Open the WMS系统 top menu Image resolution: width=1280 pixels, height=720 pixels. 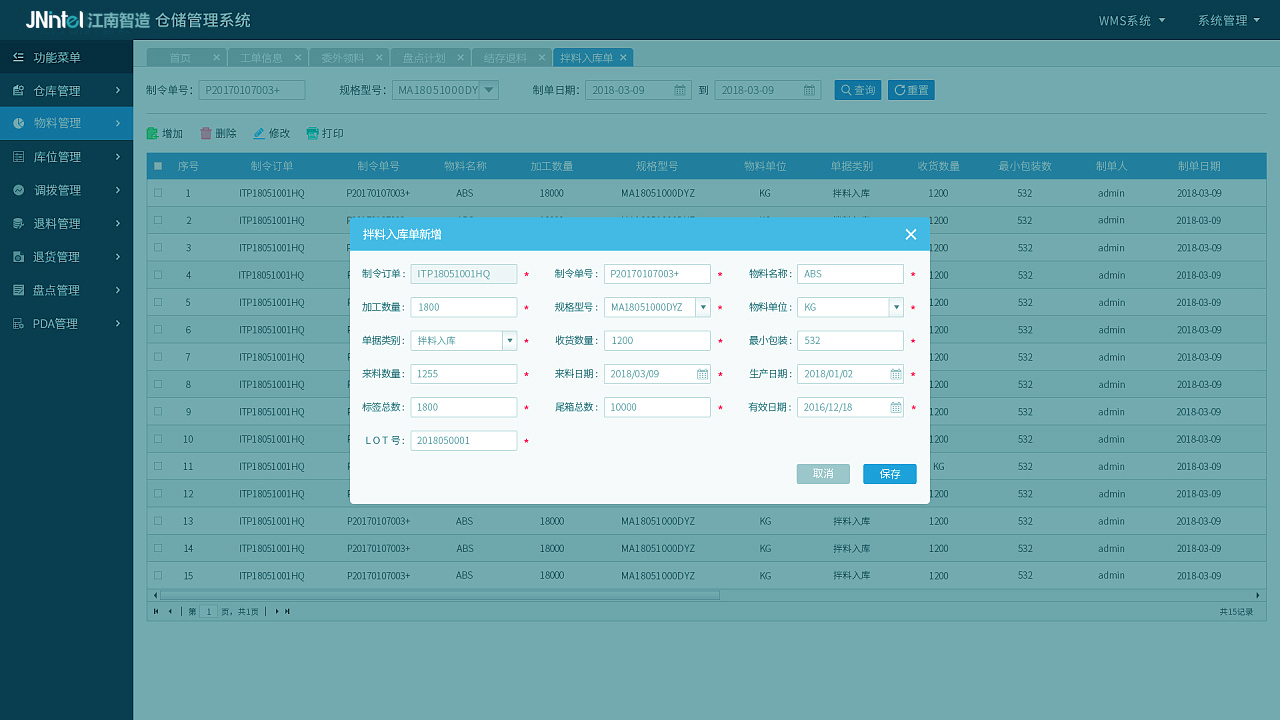click(x=1131, y=20)
